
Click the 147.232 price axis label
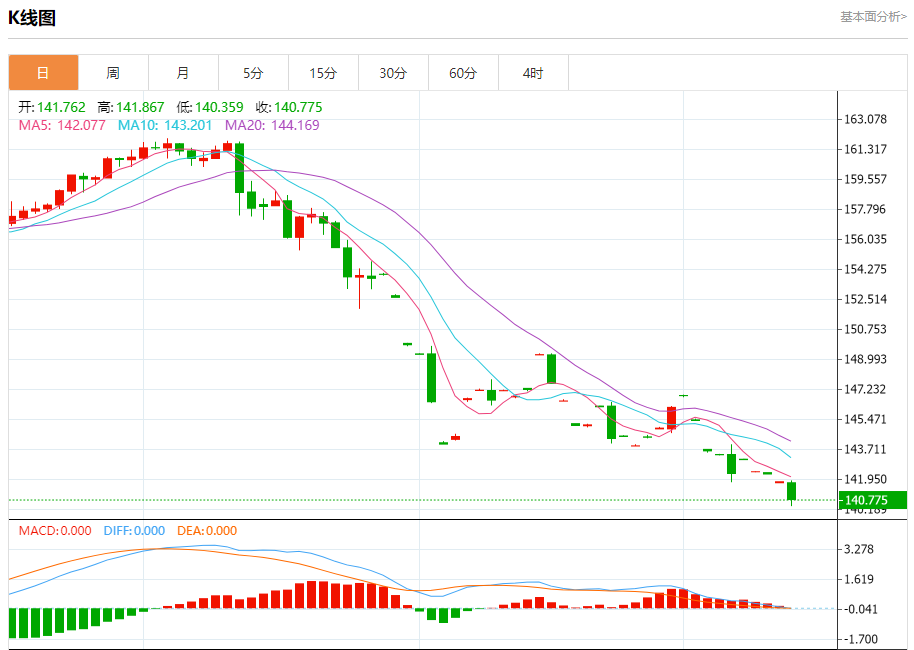(x=866, y=389)
